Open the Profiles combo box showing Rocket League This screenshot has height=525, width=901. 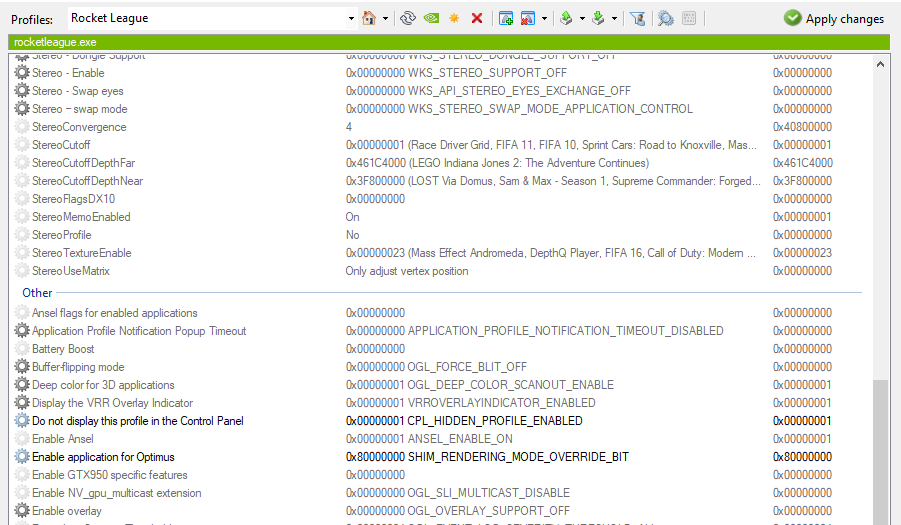click(x=213, y=18)
